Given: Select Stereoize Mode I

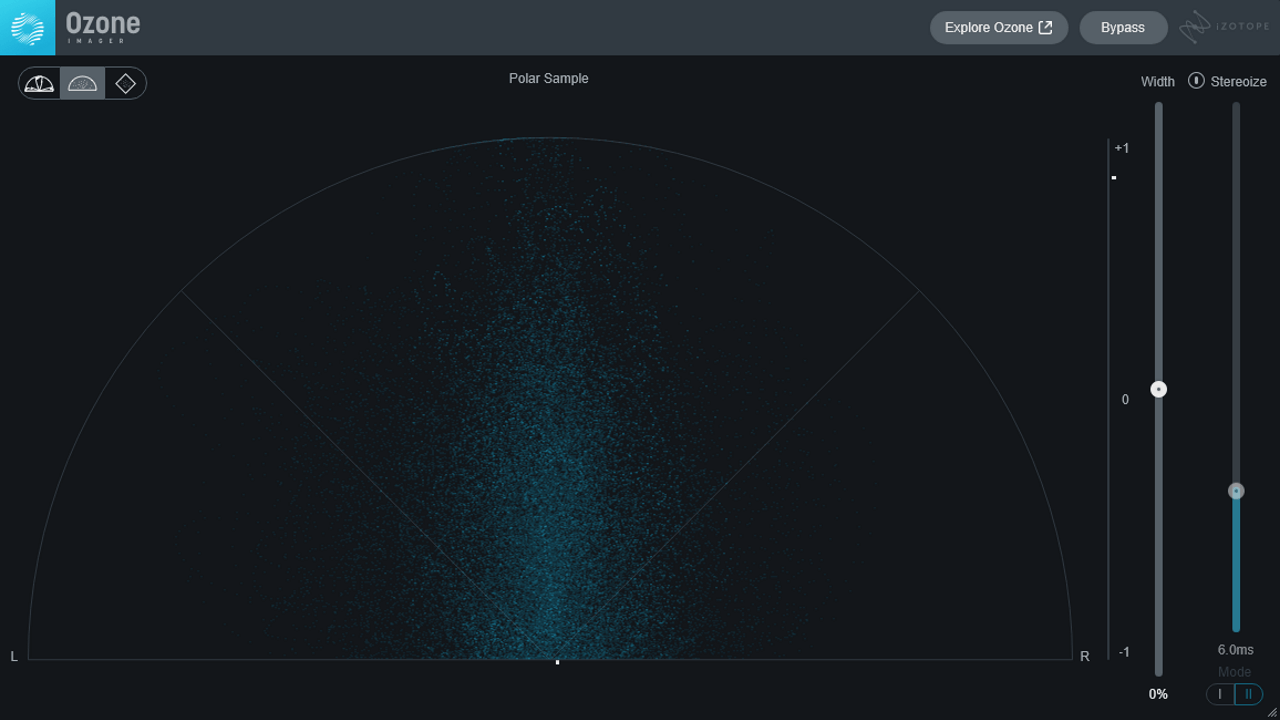Looking at the screenshot, I should [1220, 694].
